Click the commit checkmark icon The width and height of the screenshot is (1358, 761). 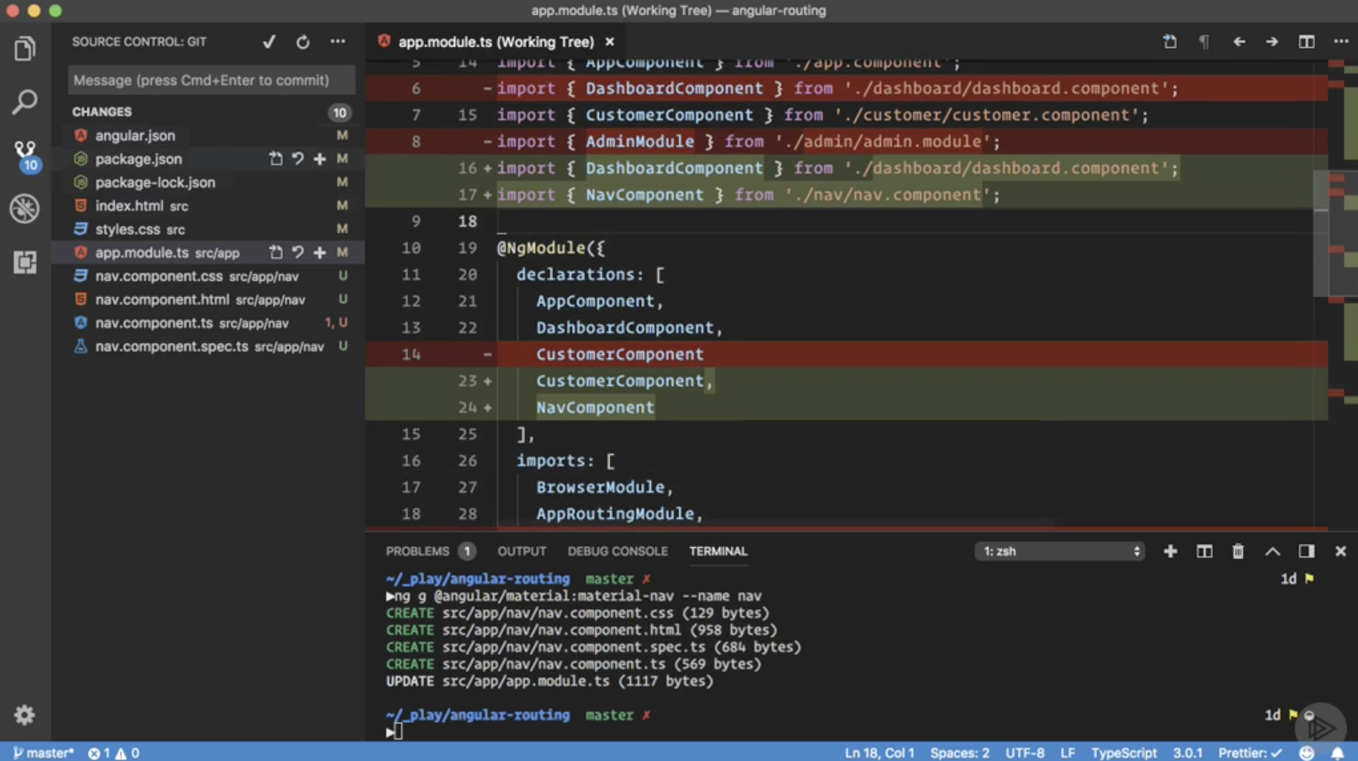point(269,42)
